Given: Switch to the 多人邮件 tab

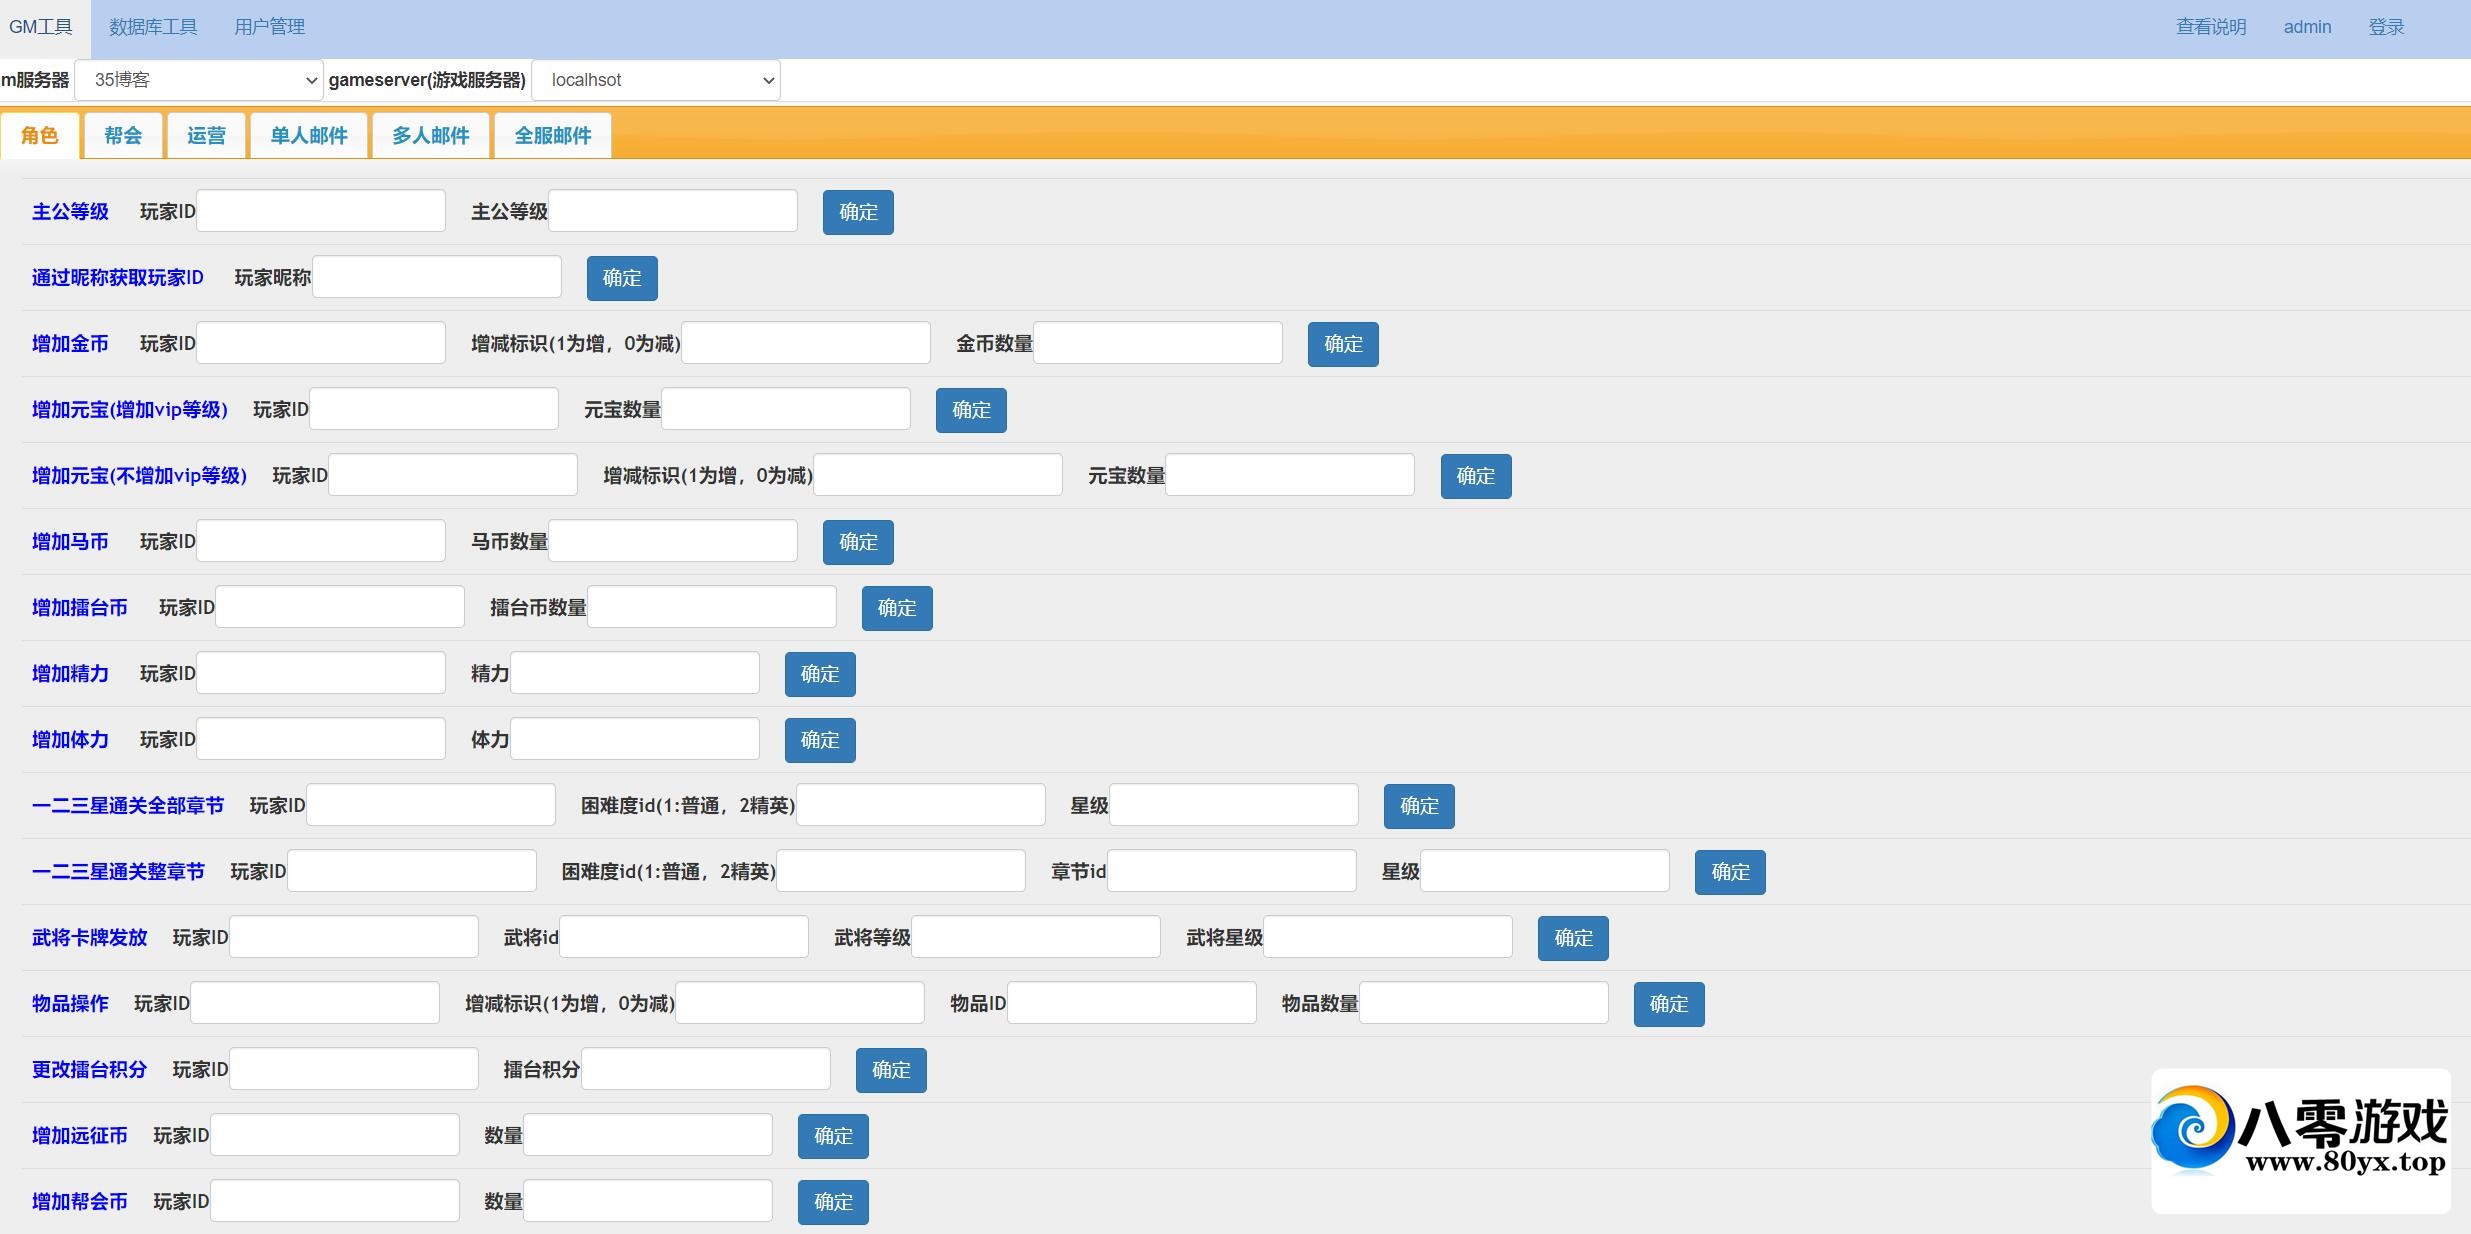Looking at the screenshot, I should pos(431,135).
